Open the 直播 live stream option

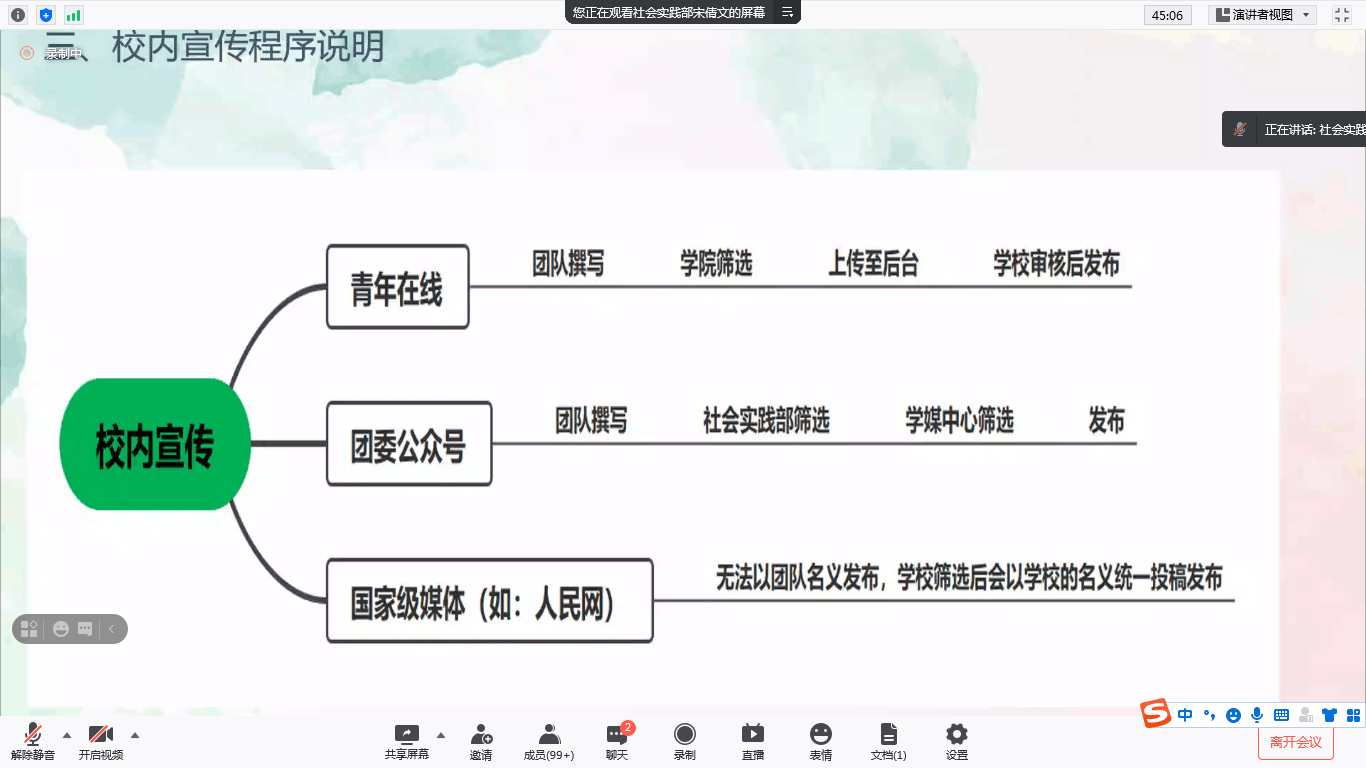753,741
